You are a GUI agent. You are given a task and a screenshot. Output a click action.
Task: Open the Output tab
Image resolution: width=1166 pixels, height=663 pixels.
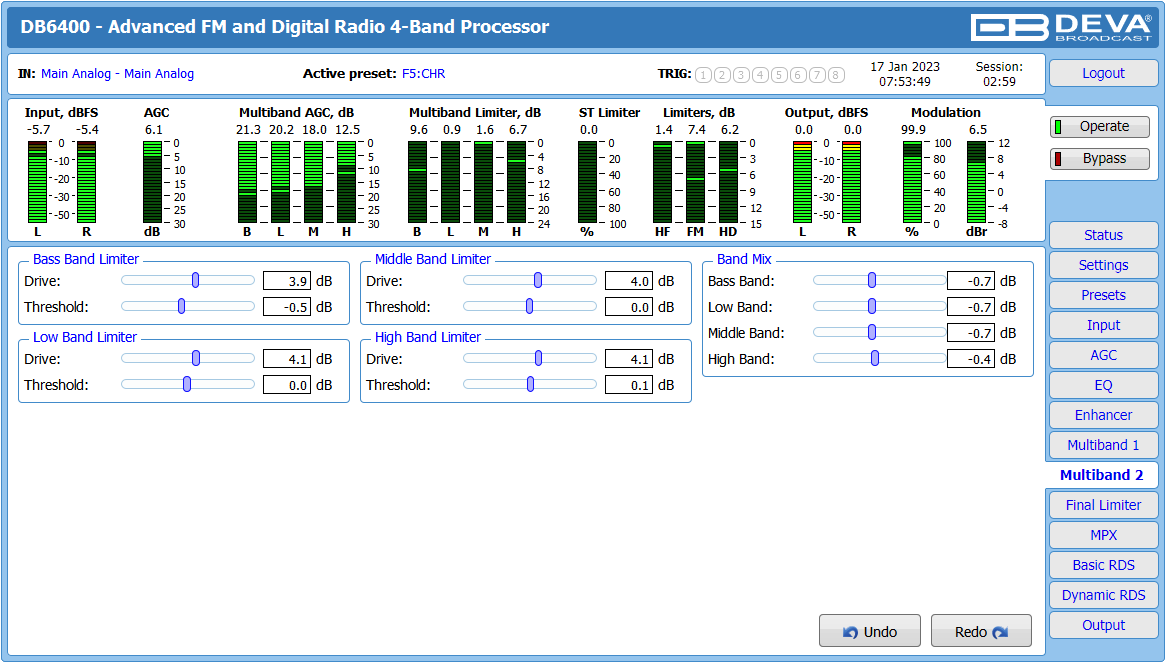[x=1104, y=625]
